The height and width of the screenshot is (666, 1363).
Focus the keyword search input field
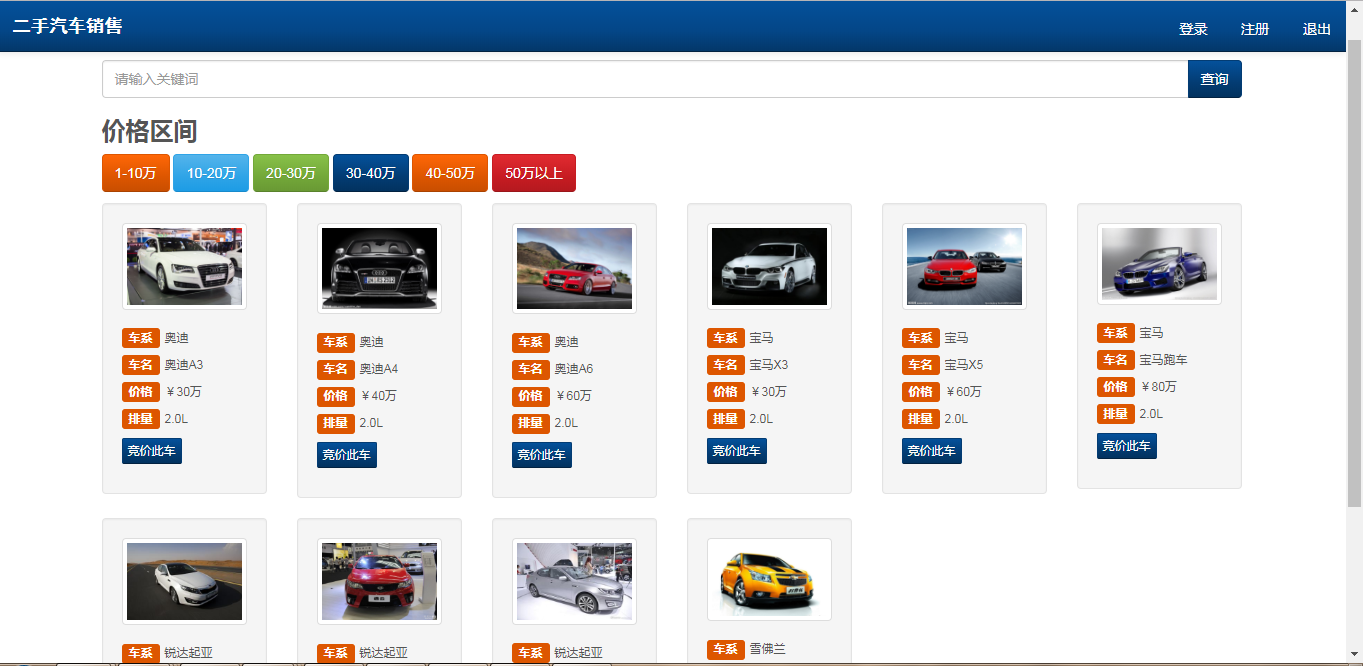click(x=645, y=79)
